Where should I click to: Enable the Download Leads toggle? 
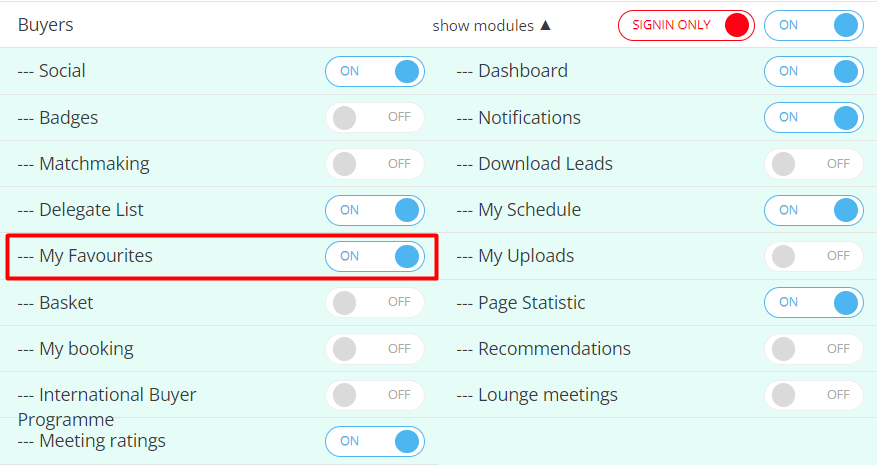click(x=813, y=163)
